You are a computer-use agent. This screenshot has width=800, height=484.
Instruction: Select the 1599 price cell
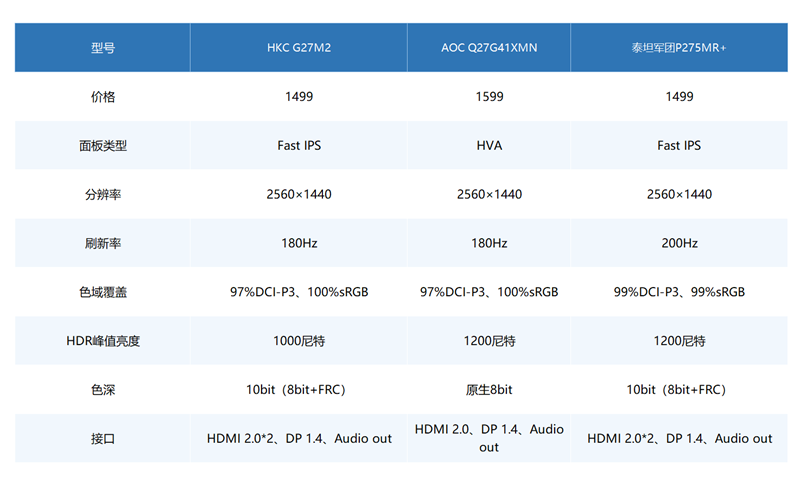click(x=489, y=97)
